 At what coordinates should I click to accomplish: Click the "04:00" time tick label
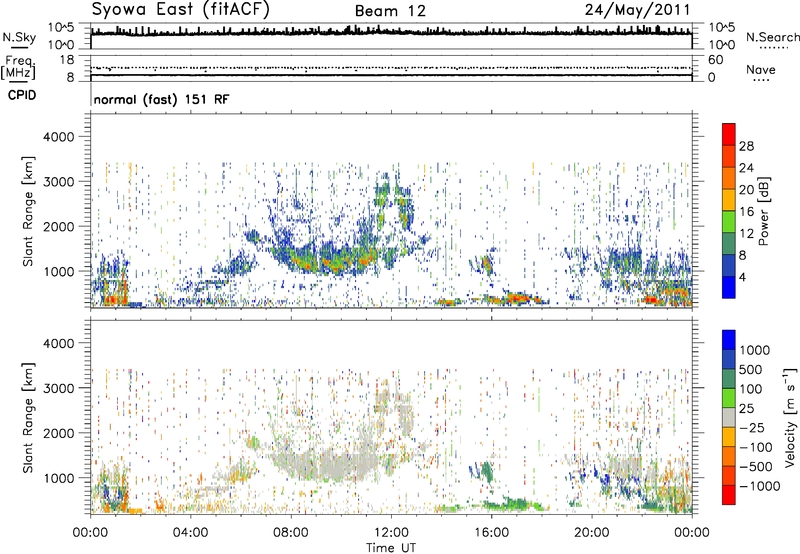(190, 533)
